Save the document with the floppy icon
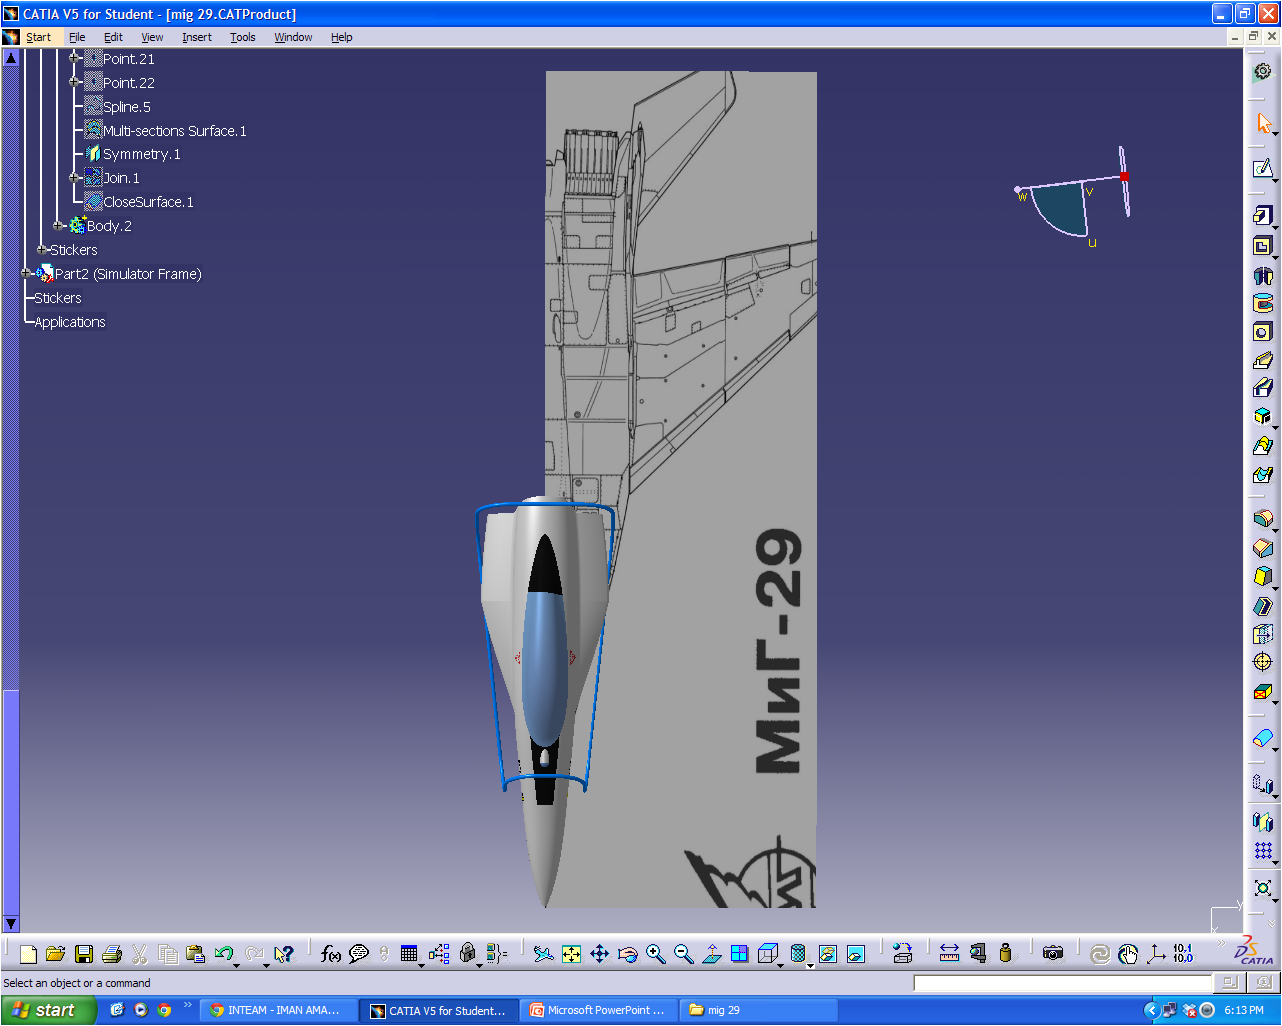Image resolution: width=1282 pixels, height=1026 pixels. 84,954
